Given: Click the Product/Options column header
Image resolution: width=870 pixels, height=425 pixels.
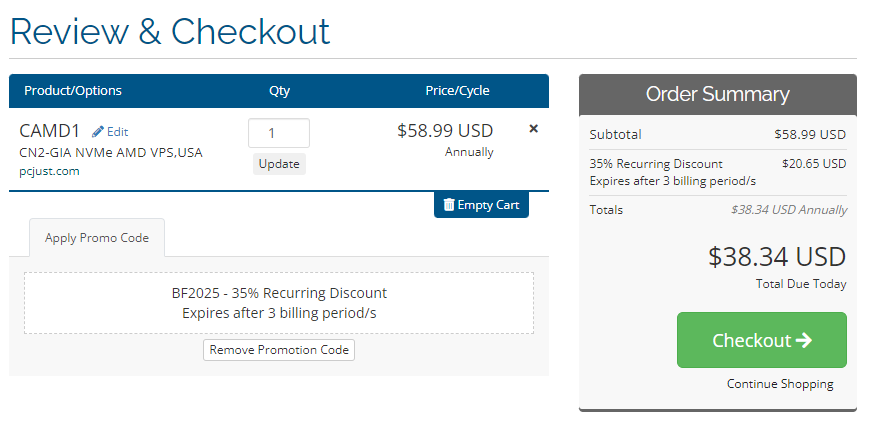Looking at the screenshot, I should coord(73,91).
